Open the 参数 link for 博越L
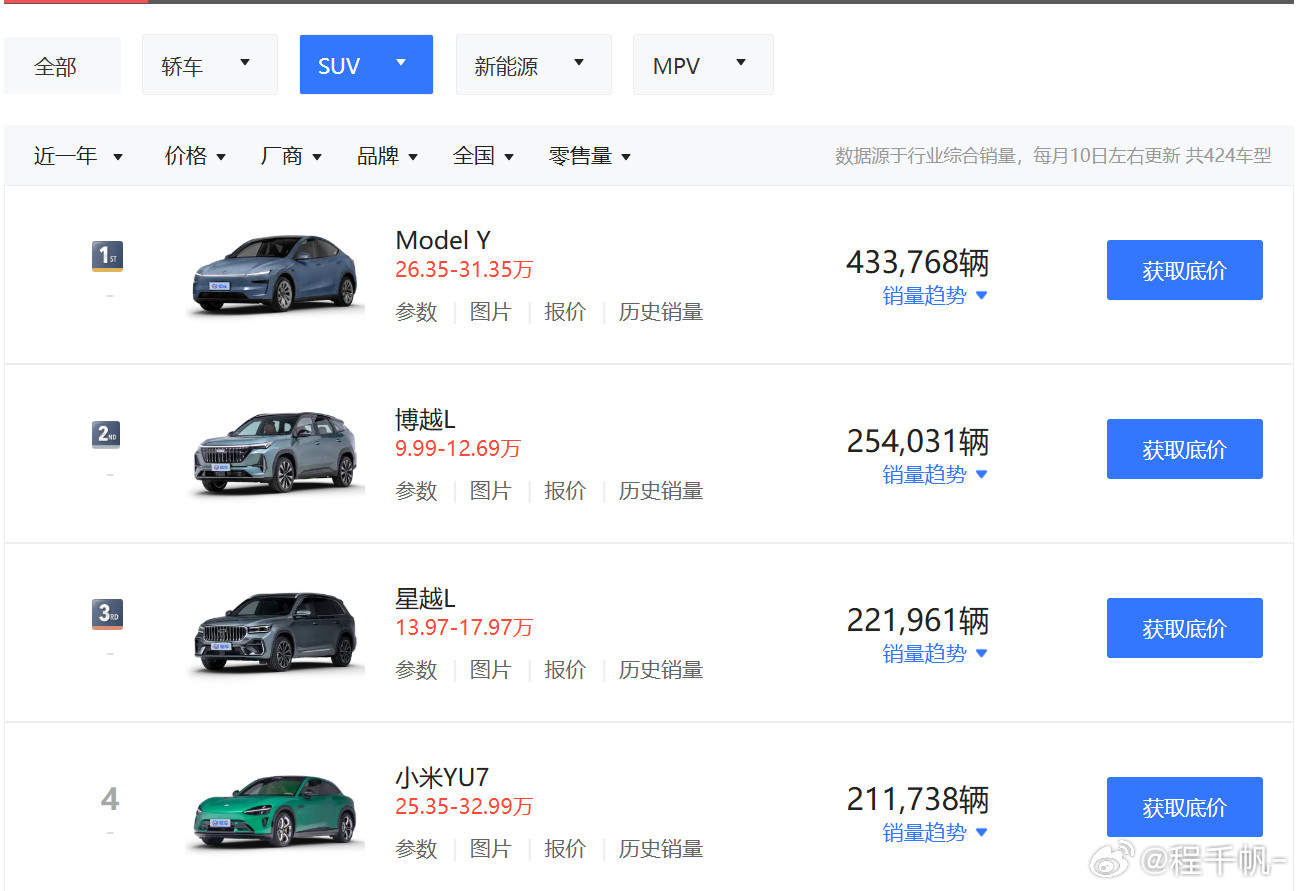This screenshot has height=891, width=1299. pos(416,490)
